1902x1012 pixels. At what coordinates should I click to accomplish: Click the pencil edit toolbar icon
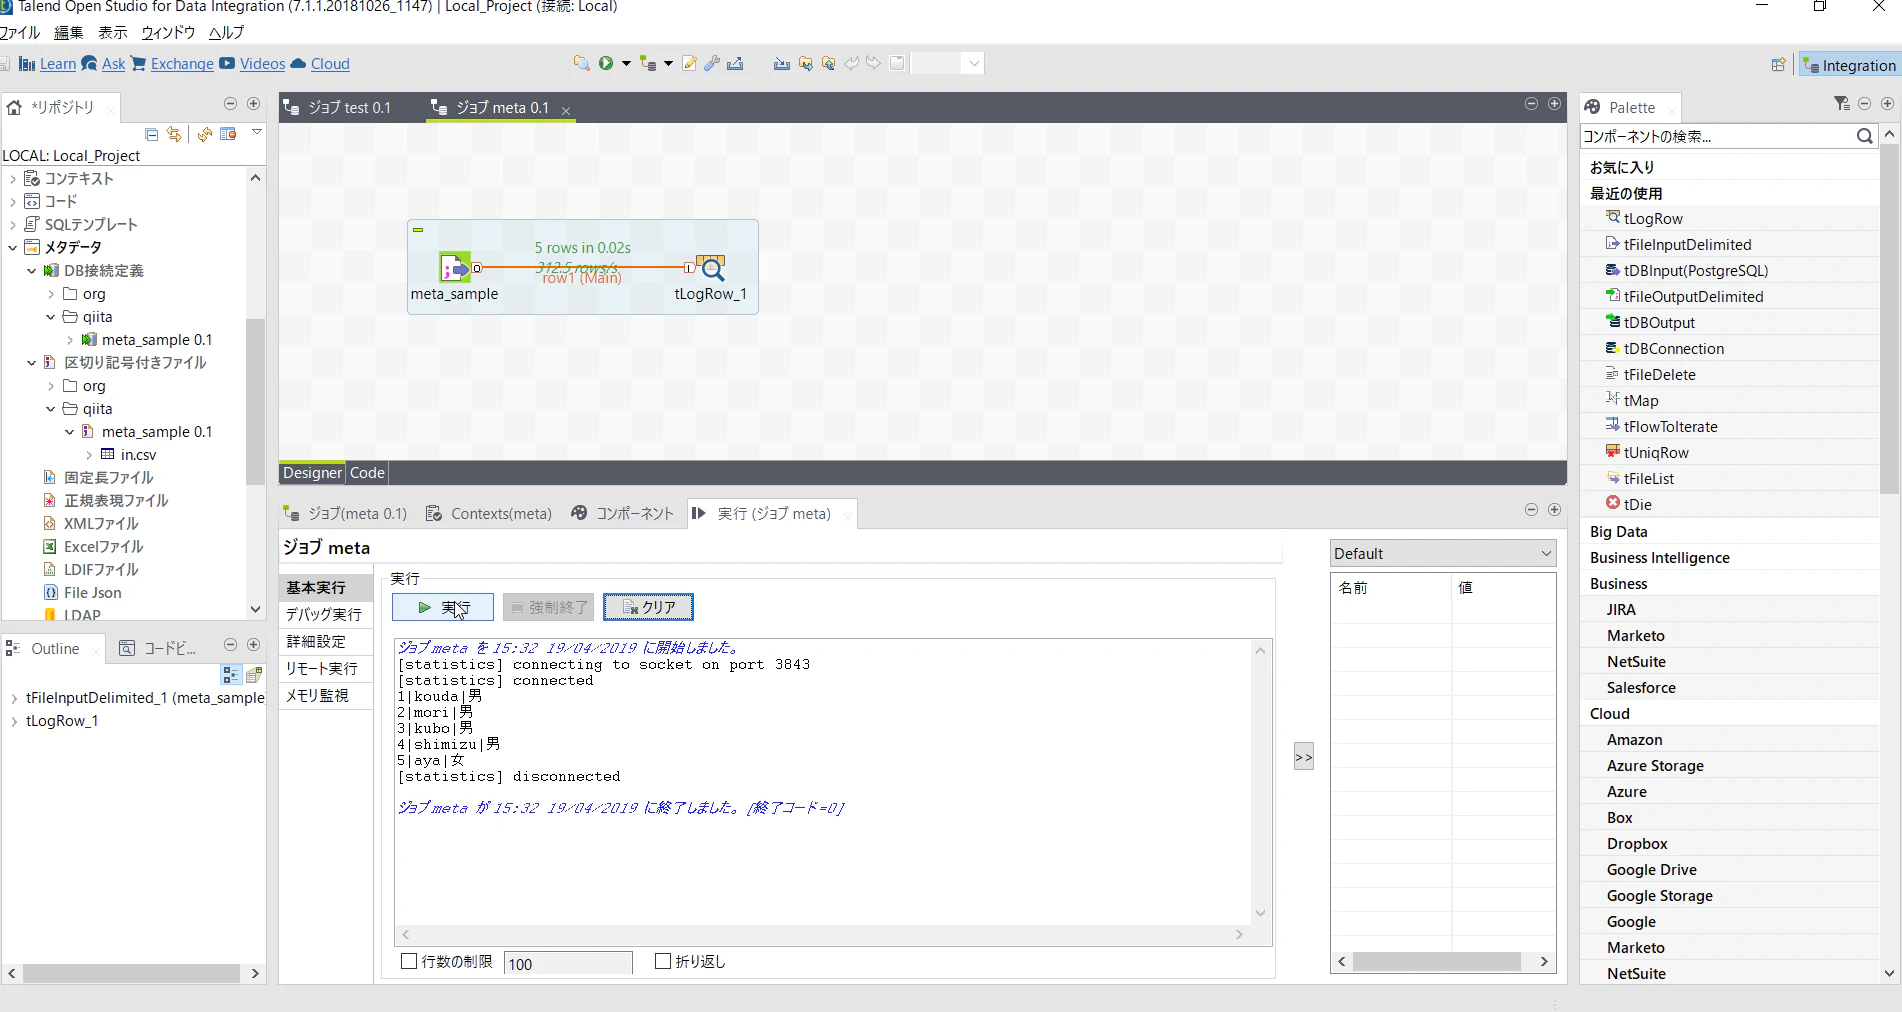pyautogui.click(x=689, y=63)
